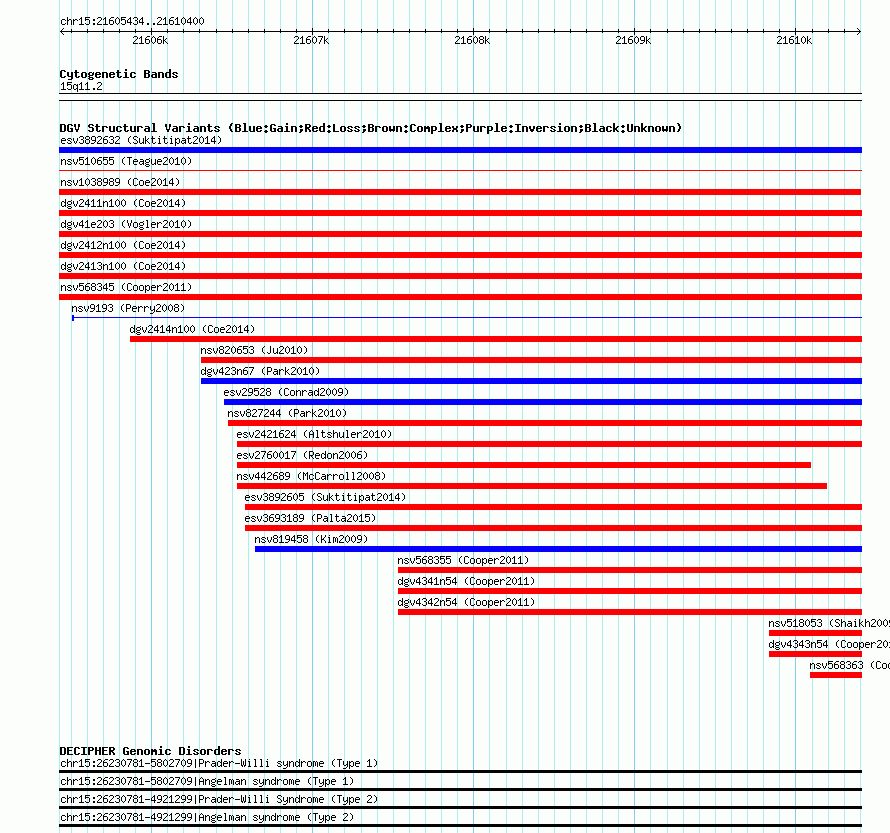Open DECIPHER Genomic Disorders track title

[x=150, y=751]
